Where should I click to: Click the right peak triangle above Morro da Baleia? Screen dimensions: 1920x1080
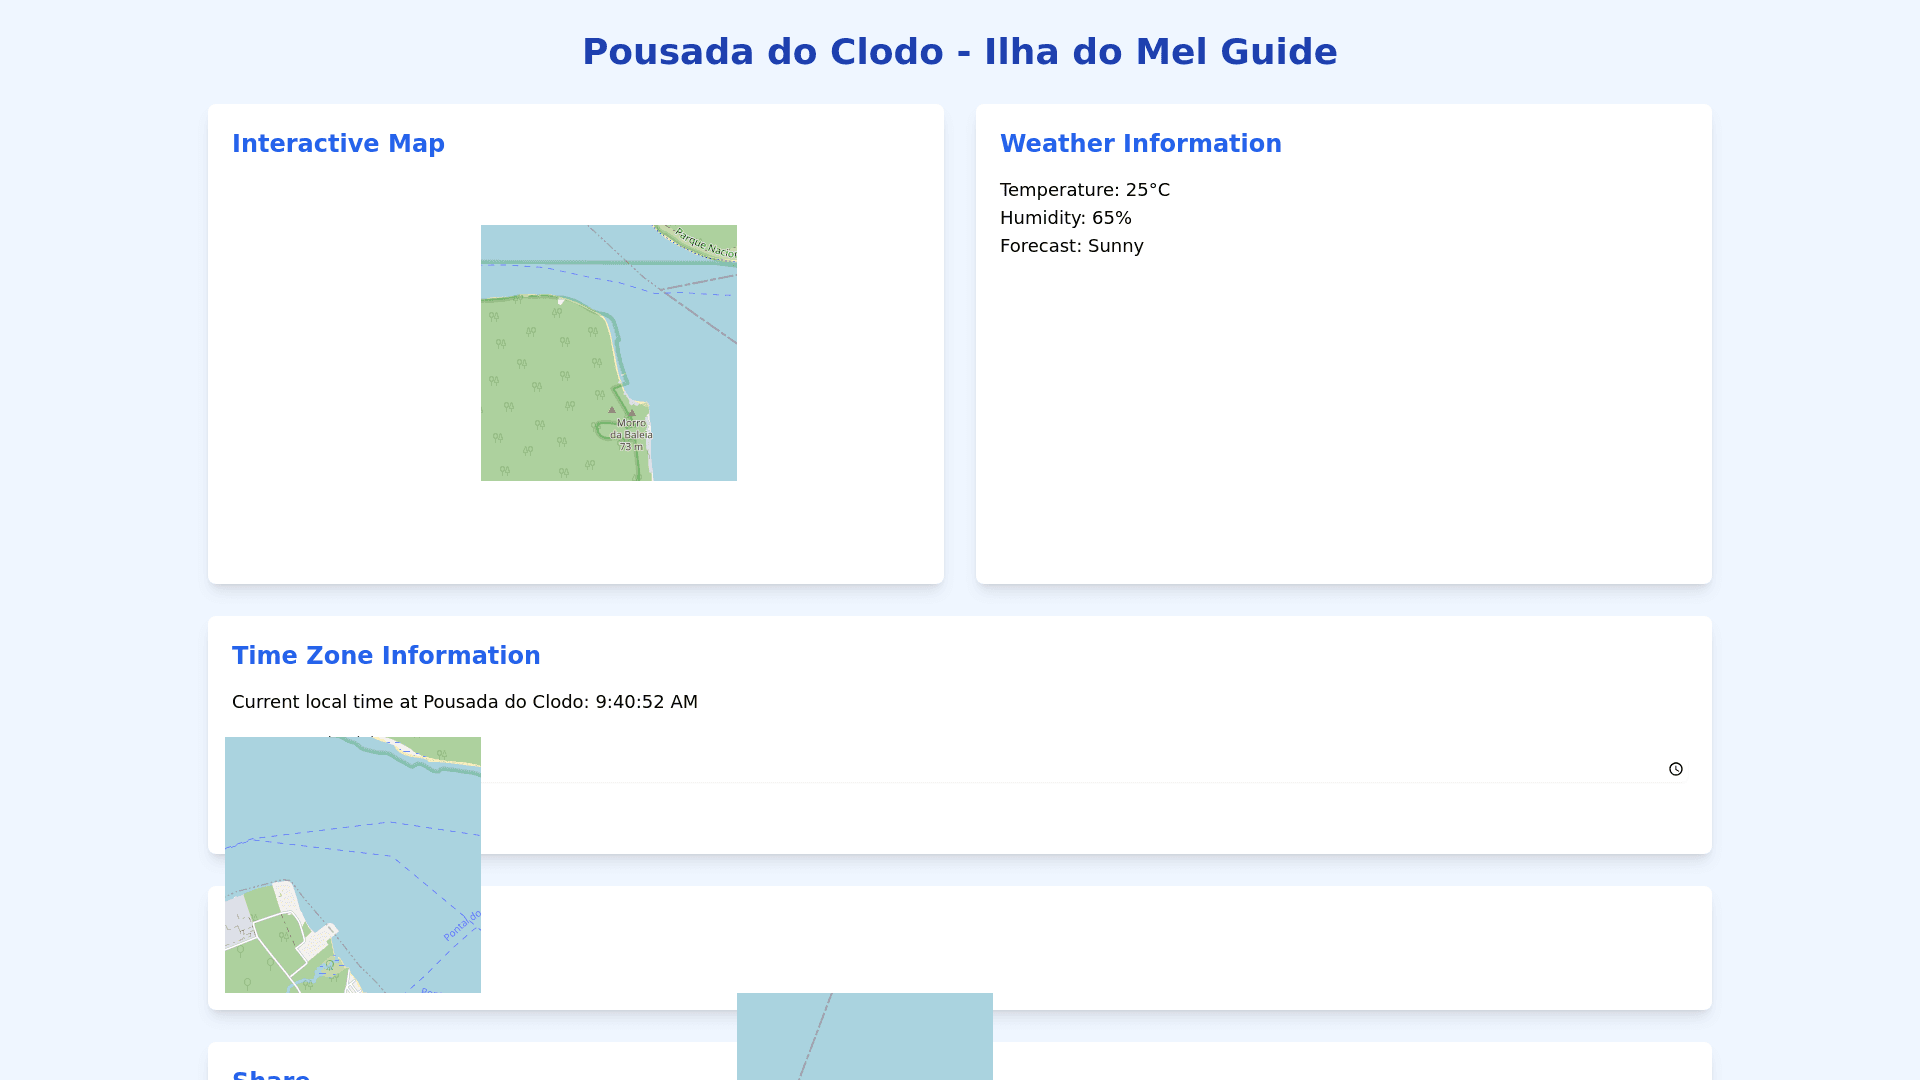coord(631,412)
